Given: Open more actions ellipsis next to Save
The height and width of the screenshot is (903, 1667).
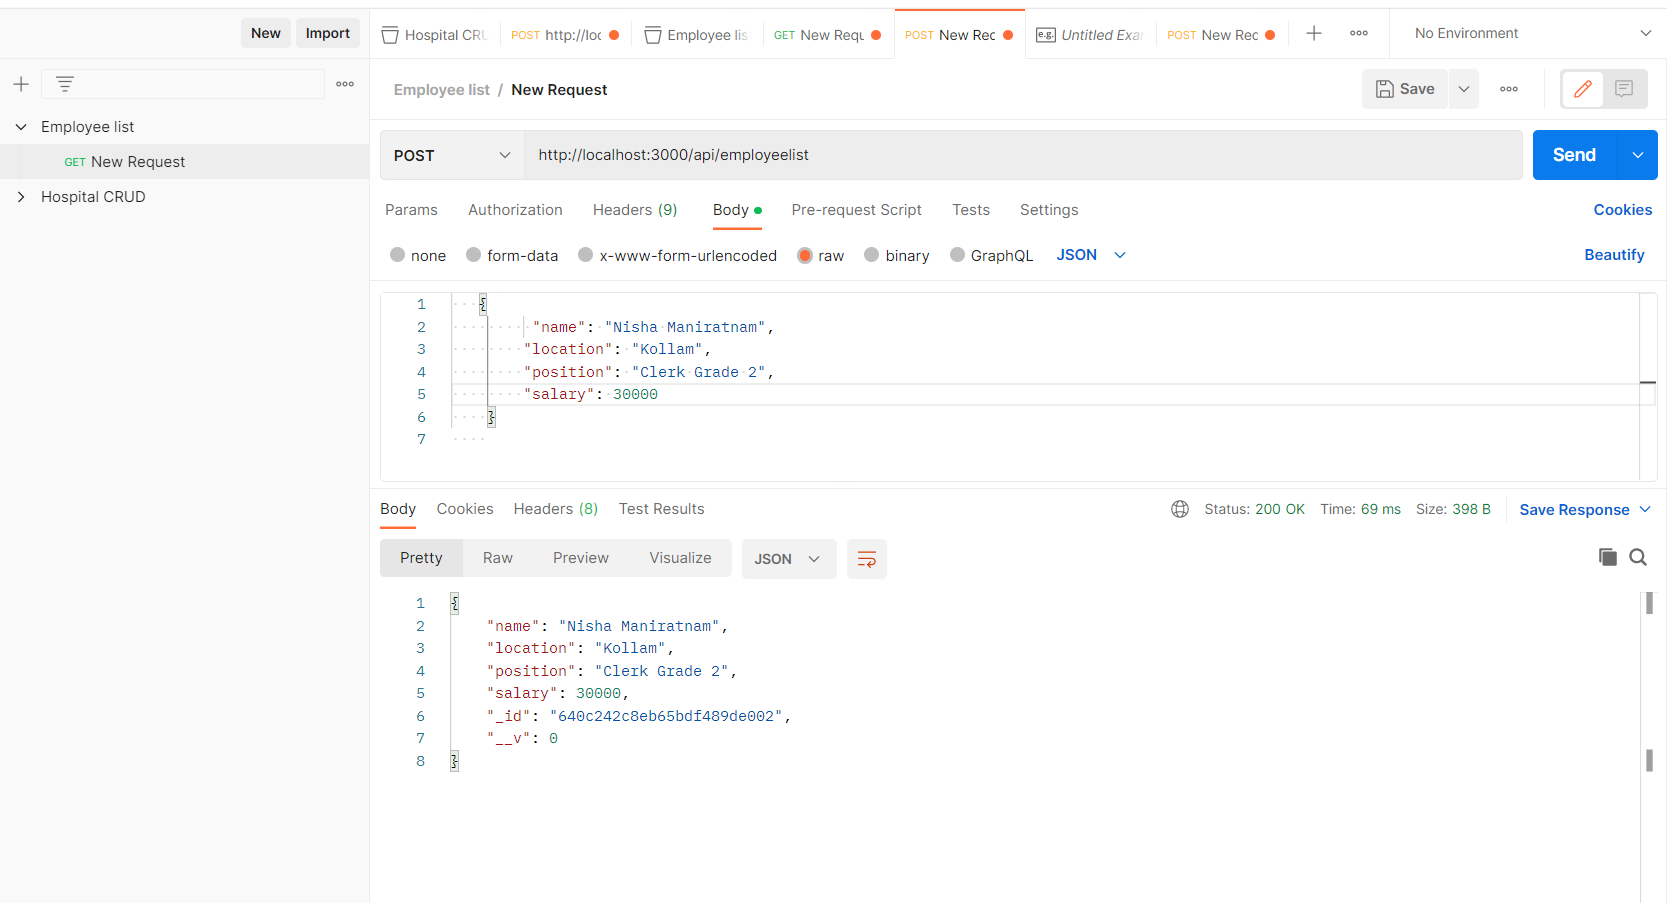Looking at the screenshot, I should pyautogui.click(x=1509, y=89).
